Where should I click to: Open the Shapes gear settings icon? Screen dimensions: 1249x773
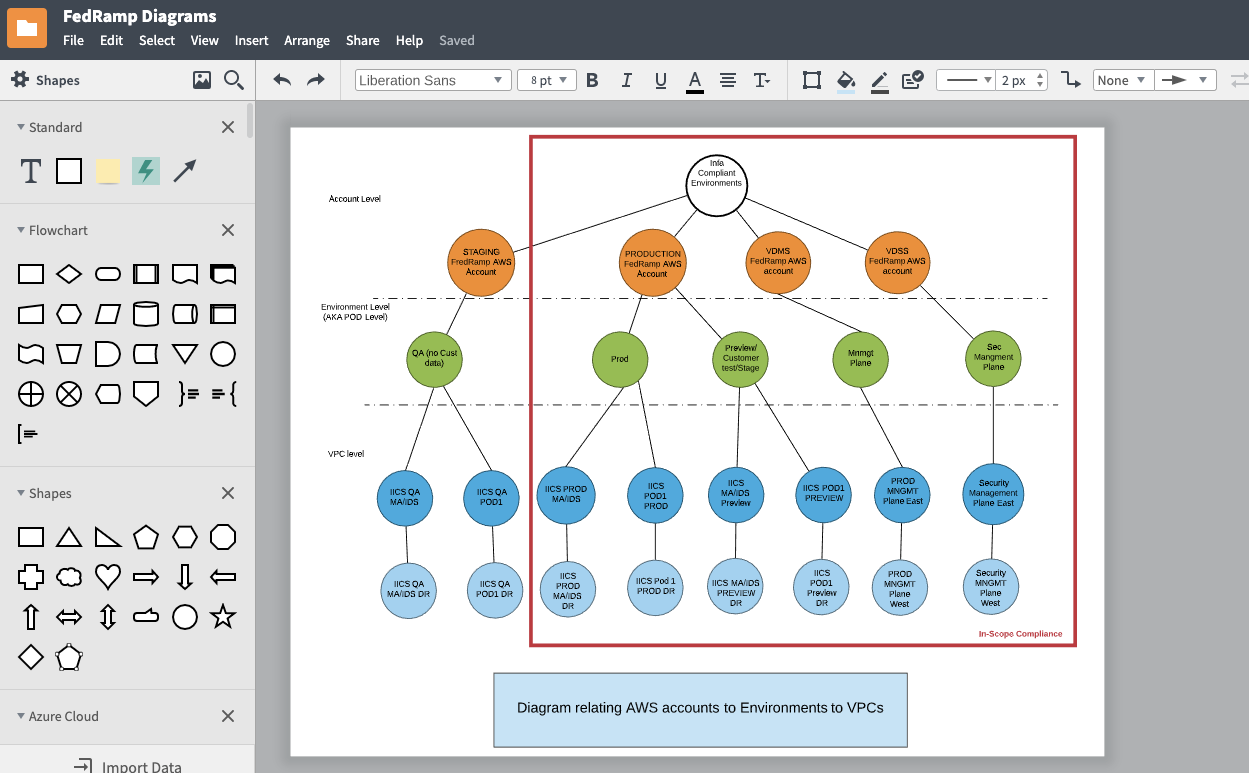(20, 80)
